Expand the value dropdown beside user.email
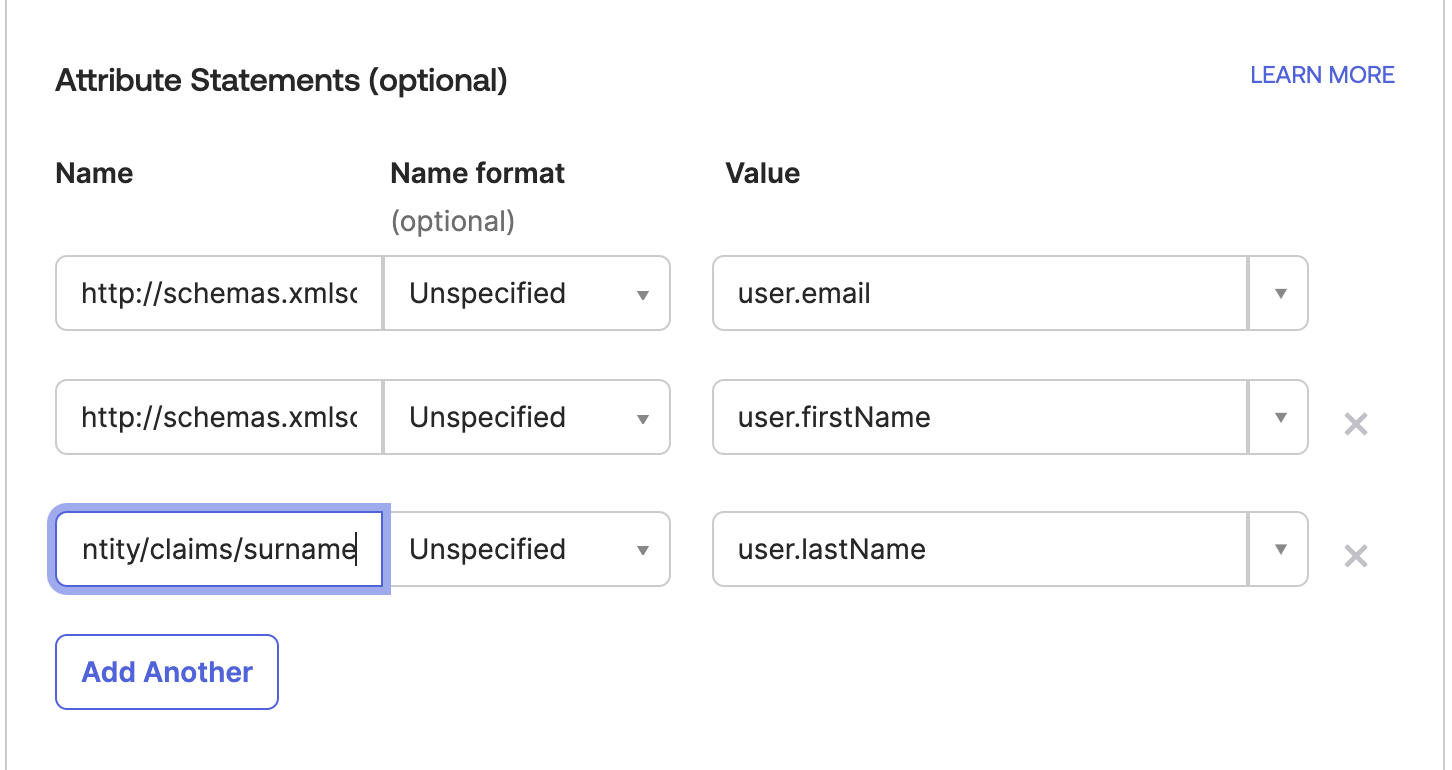 [1278, 293]
